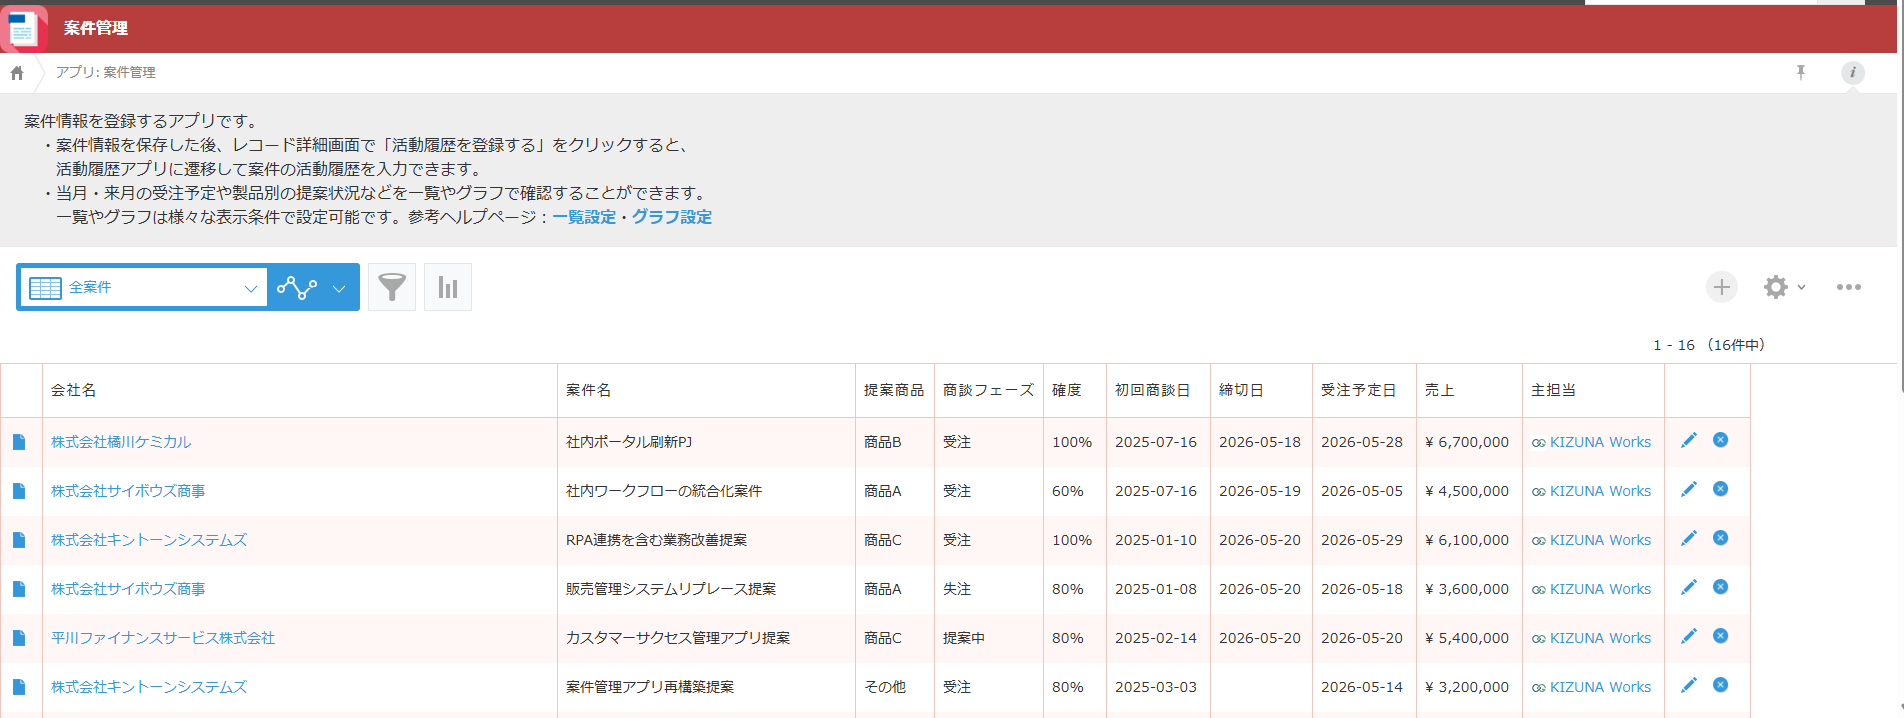The width and height of the screenshot is (1904, 718).
Task: Edit the 案件管理アプリ再構築提案 record with pencil
Action: (1689, 685)
